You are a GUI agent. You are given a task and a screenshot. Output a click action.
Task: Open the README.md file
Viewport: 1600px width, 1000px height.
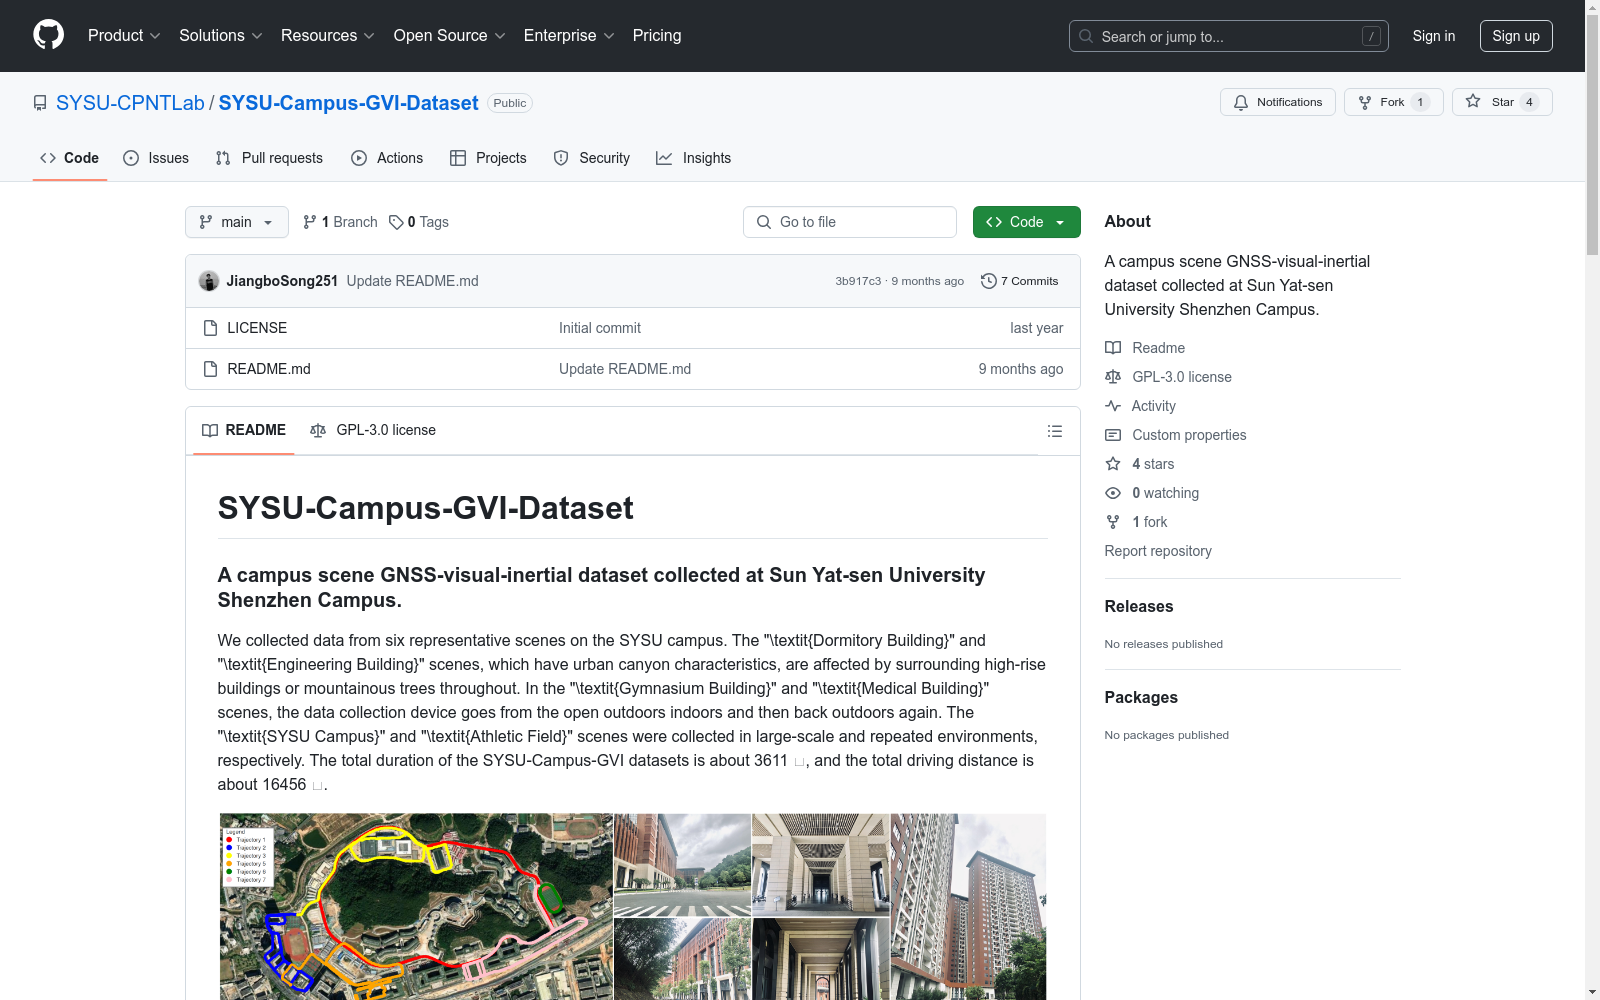(x=269, y=369)
